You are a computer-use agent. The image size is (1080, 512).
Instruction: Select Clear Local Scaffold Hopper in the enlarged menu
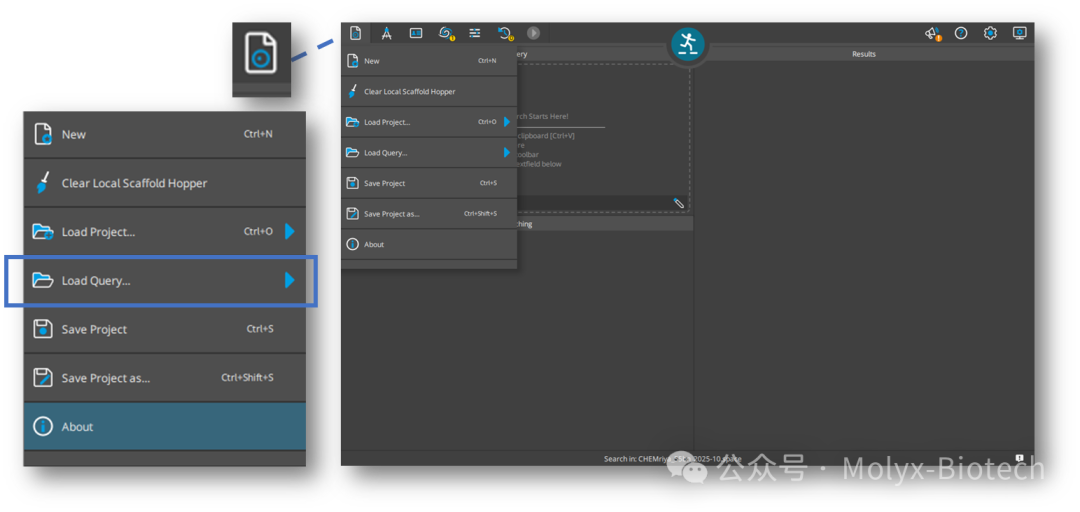tap(165, 183)
